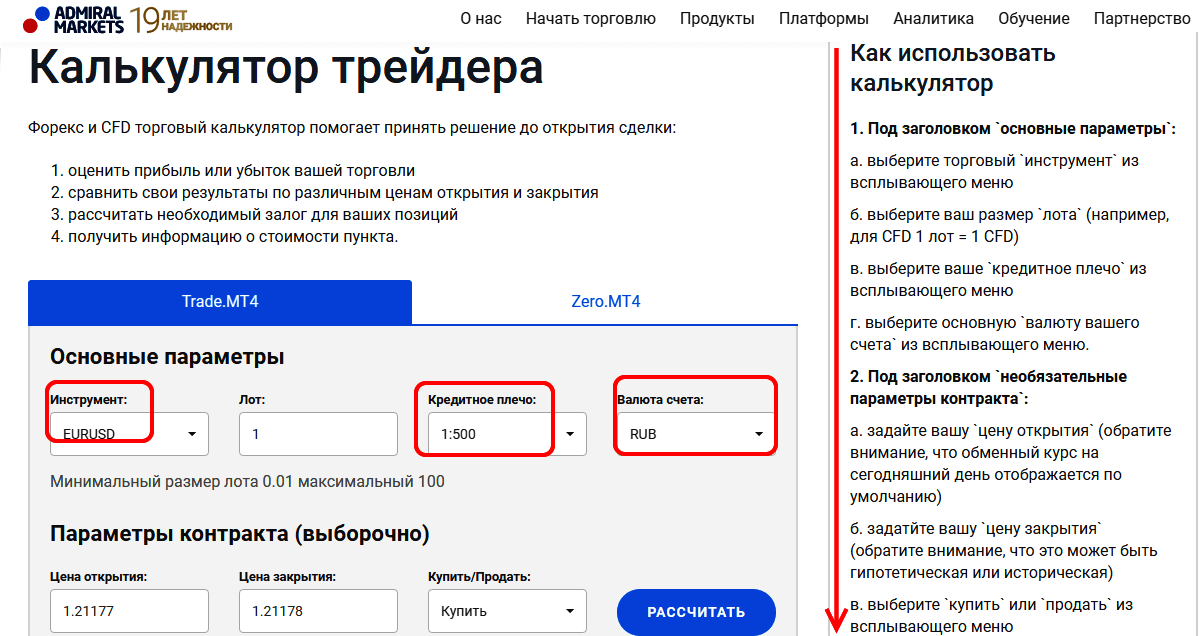Open the Валюта счета RUB dropdown

pos(696,434)
